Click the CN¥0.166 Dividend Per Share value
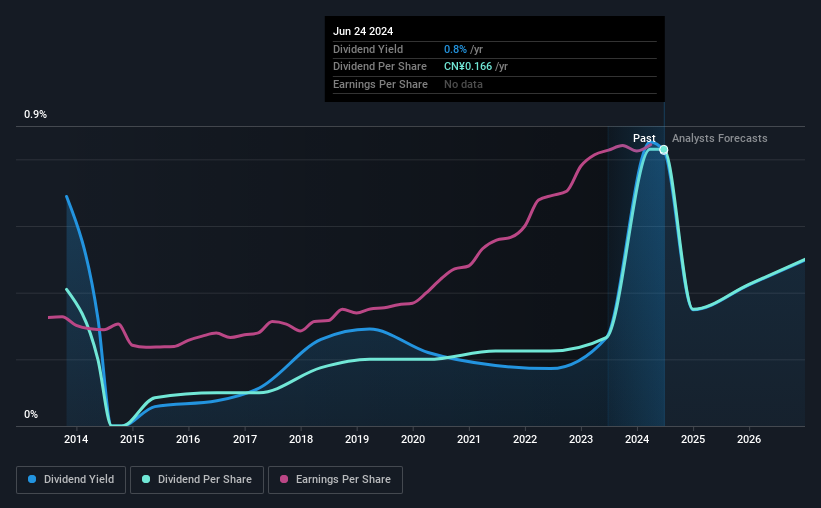The width and height of the screenshot is (821, 508). (468, 67)
